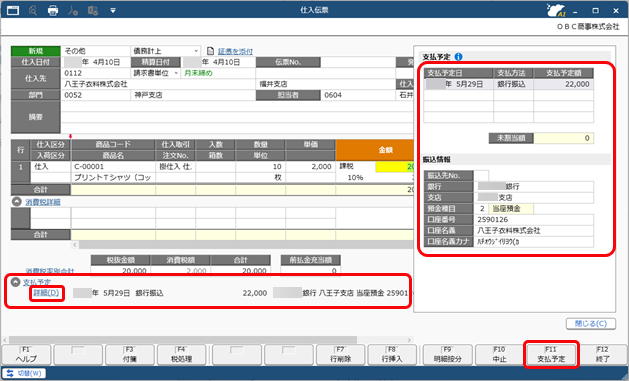This screenshot has height=381, width=629.
Task: Click the 月末締め label
Action: [x=198, y=73]
